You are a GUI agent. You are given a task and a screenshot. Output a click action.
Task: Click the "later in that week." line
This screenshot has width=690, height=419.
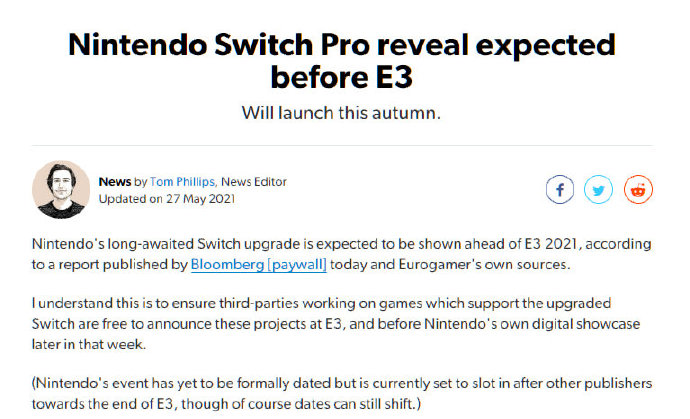point(88,344)
